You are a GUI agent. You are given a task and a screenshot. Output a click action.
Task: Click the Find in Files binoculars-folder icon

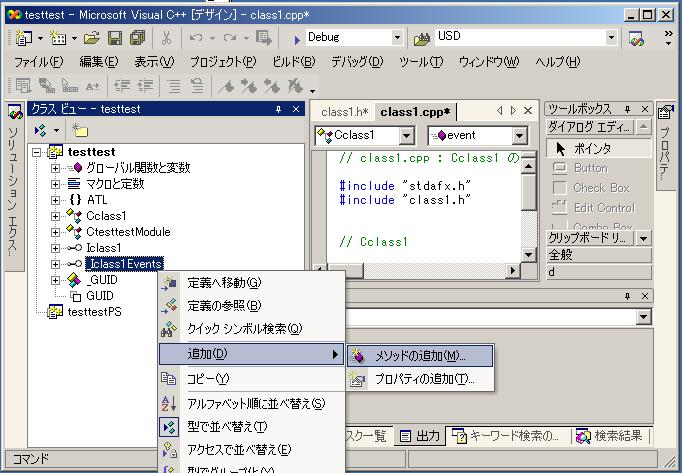click(x=421, y=39)
